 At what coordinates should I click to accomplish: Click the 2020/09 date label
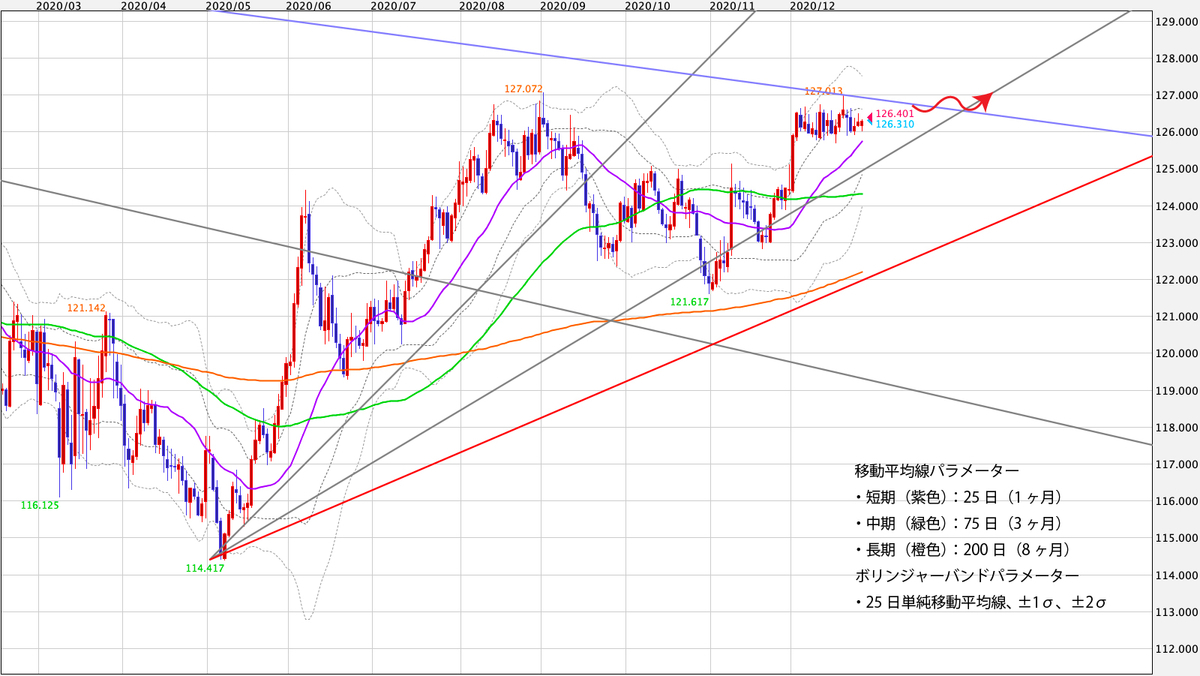tap(562, 6)
